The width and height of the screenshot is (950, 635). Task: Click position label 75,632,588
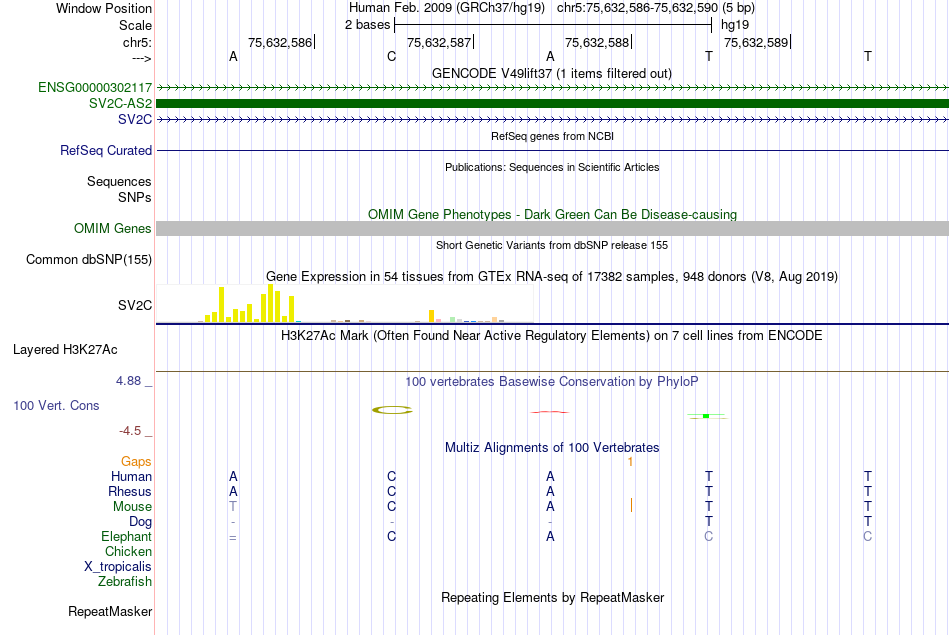click(x=597, y=42)
